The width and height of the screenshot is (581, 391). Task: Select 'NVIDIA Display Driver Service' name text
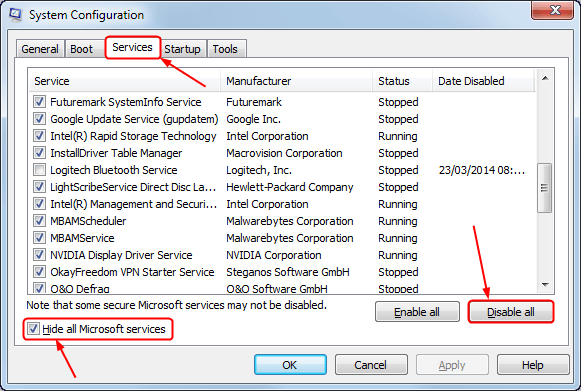click(121, 255)
